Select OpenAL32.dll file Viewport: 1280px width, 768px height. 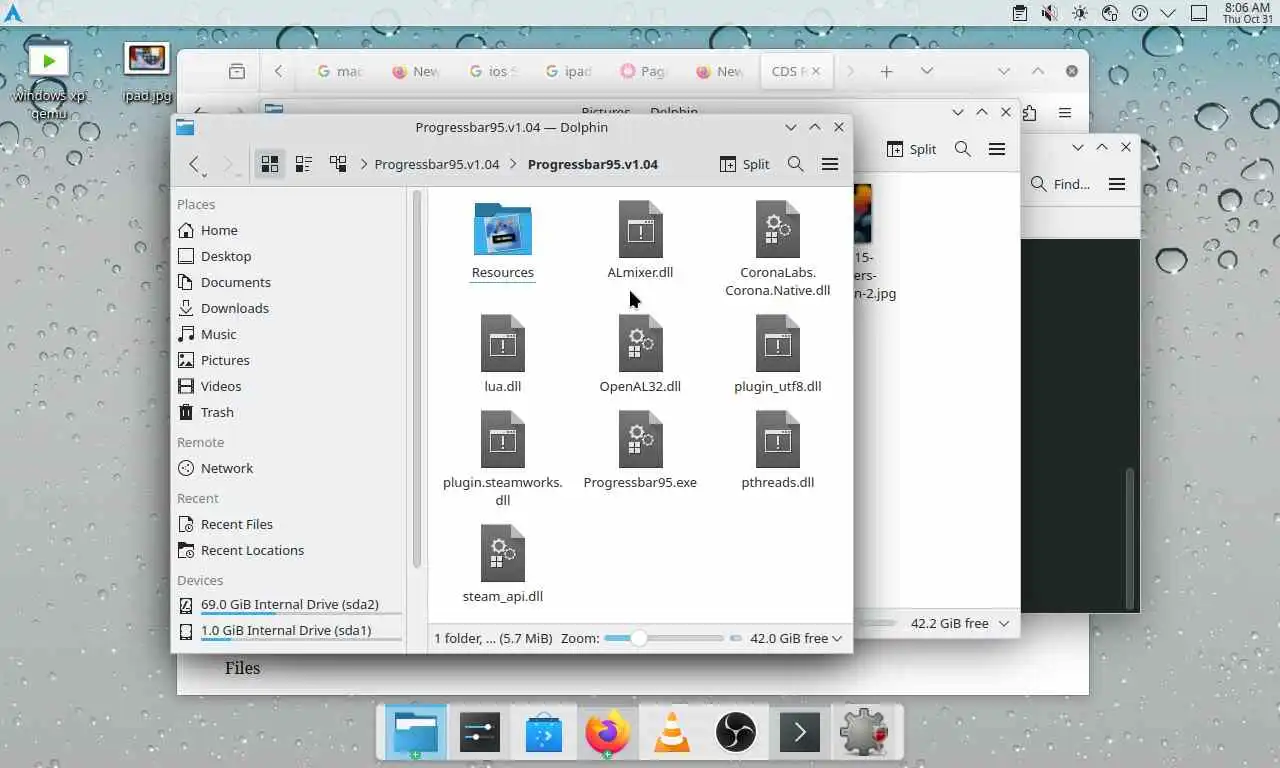(x=640, y=355)
